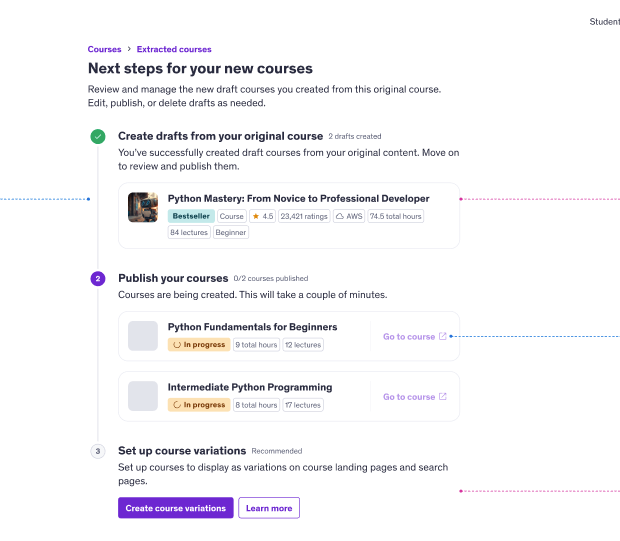Viewport: 620px width, 541px height.
Task: Click the step 3 circle indicator
Action: click(98, 451)
